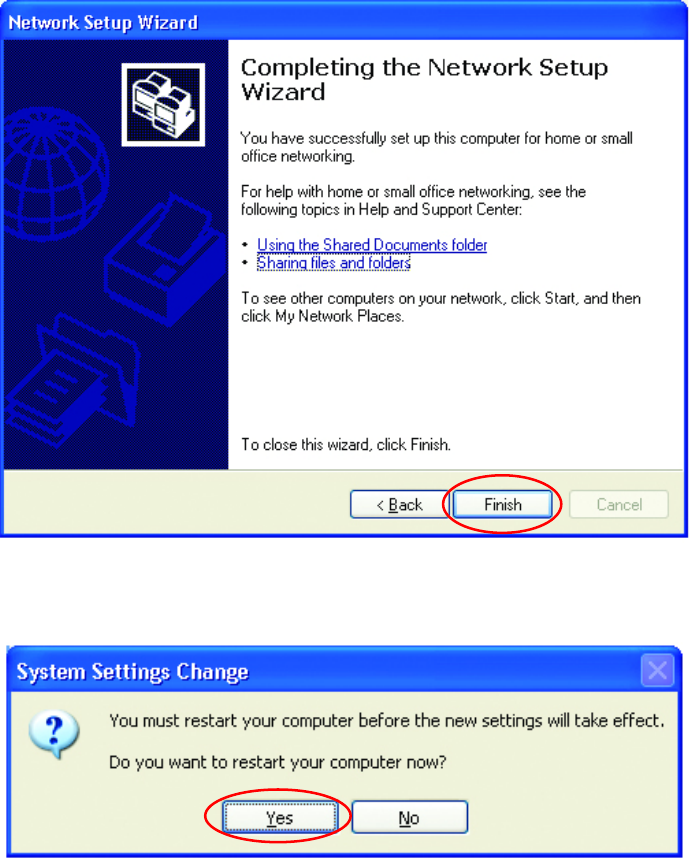Click the question mark balloon icon
This screenshot has height=859, width=691.
point(54,735)
